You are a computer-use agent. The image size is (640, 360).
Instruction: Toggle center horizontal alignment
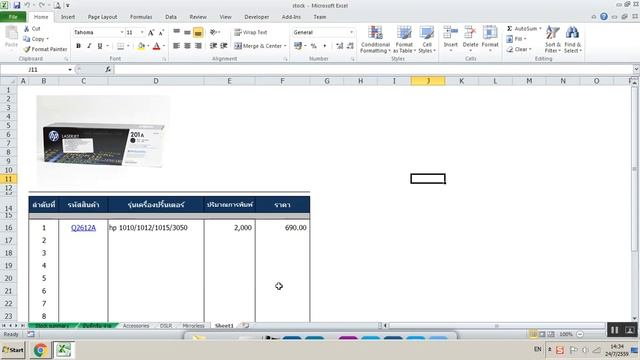click(187, 46)
